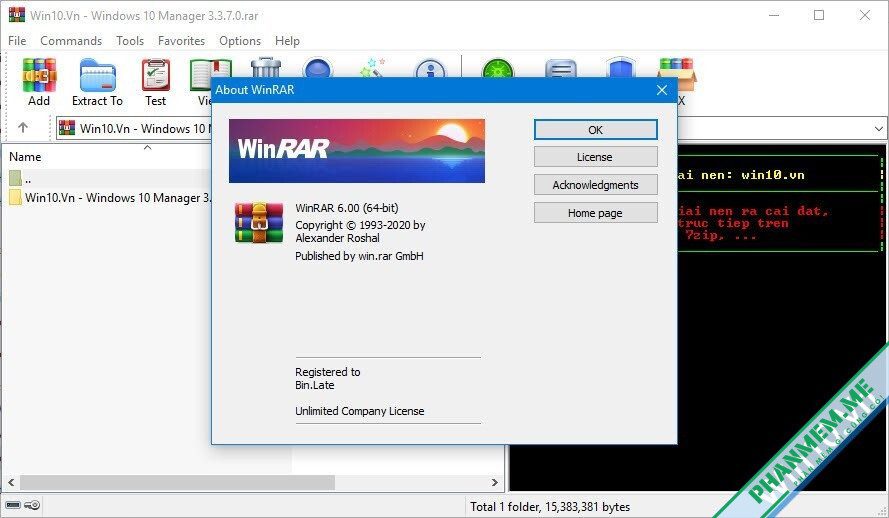Click the License button

(x=595, y=157)
